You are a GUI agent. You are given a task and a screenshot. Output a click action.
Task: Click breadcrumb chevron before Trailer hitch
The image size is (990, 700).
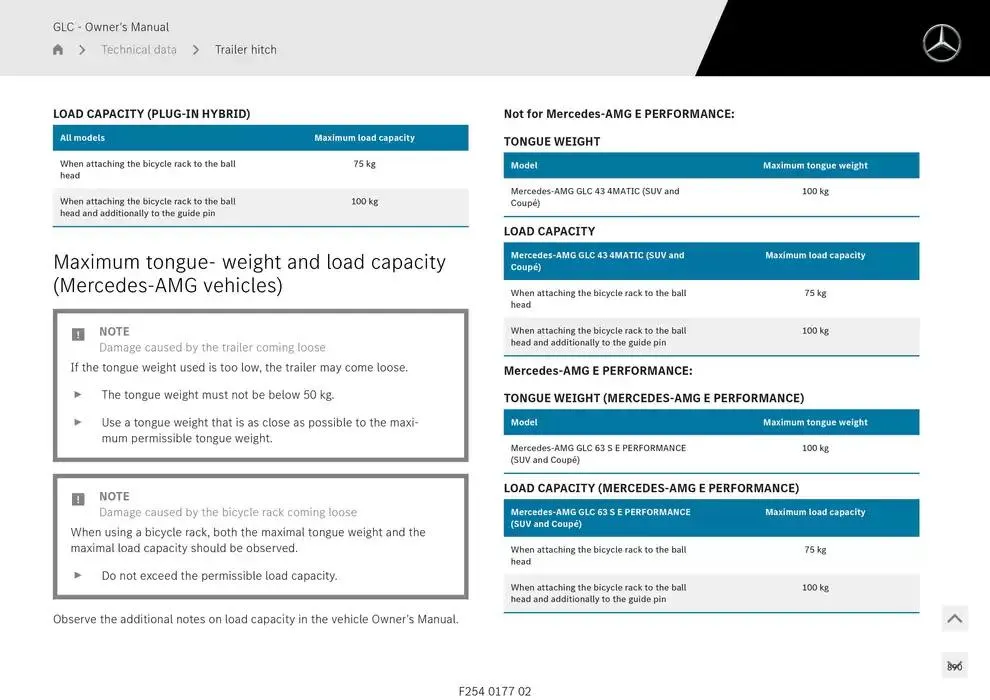tap(196, 50)
